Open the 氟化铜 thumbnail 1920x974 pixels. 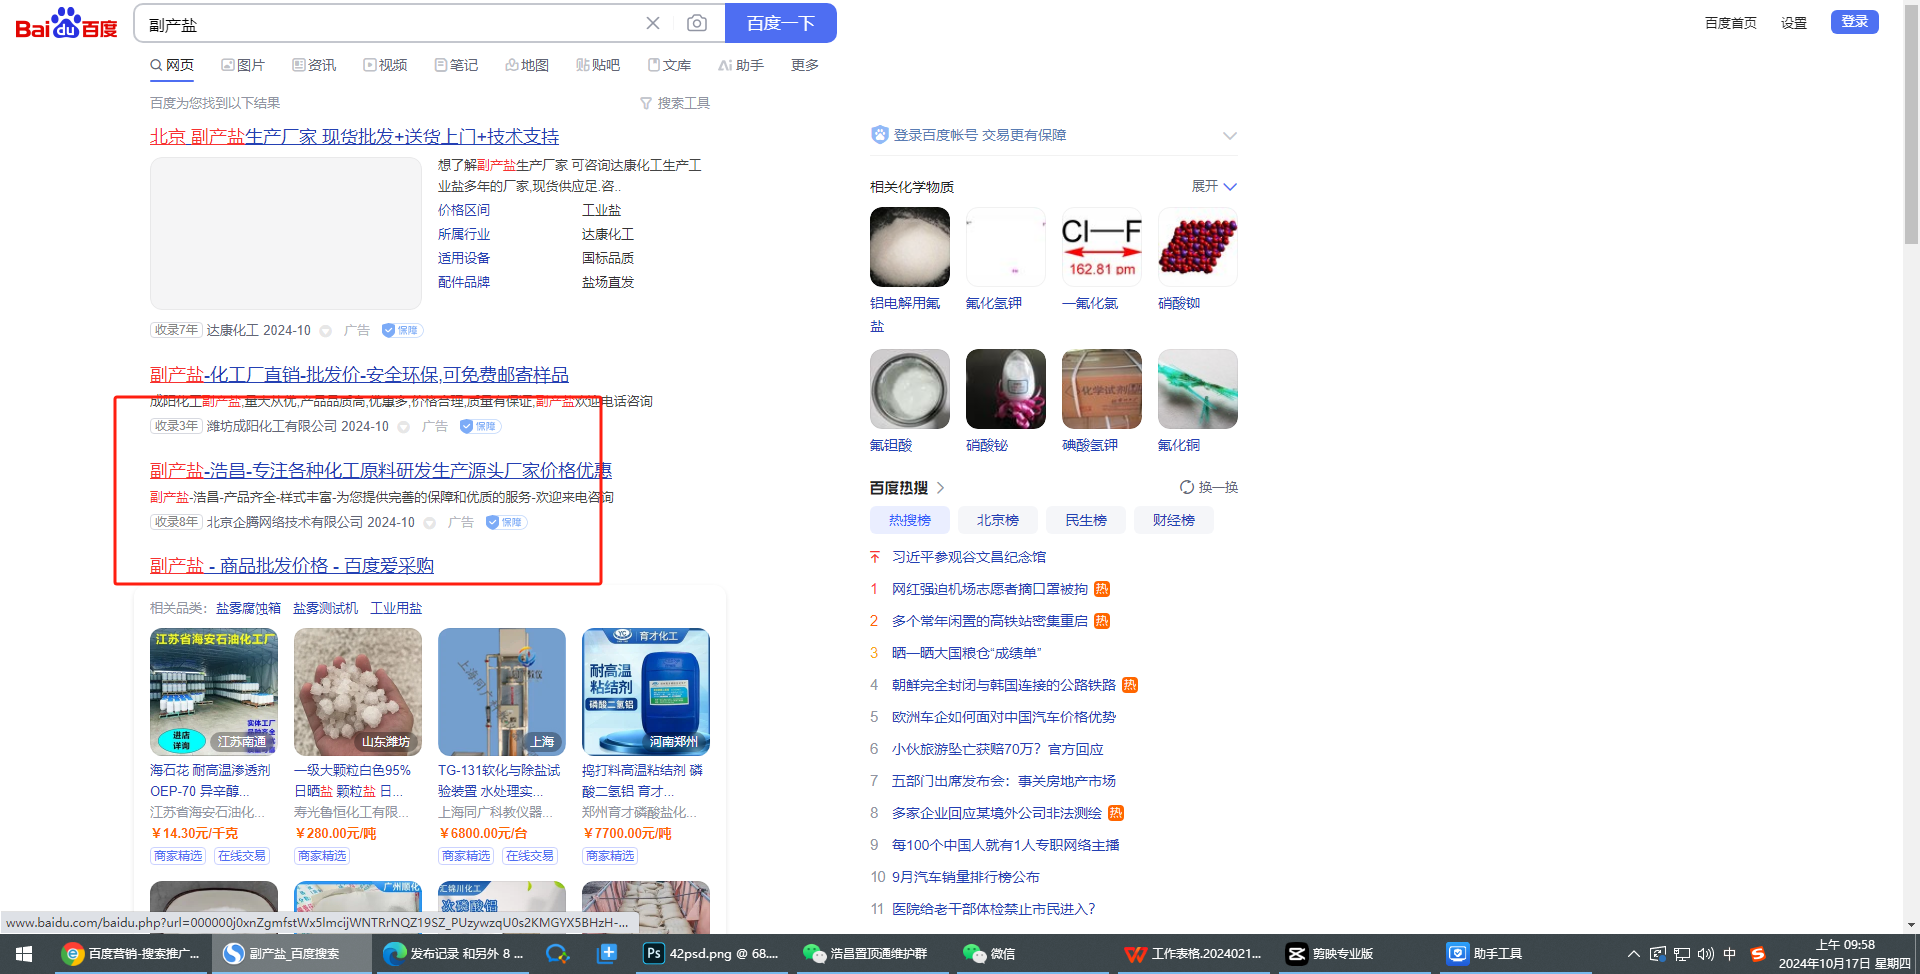1198,389
